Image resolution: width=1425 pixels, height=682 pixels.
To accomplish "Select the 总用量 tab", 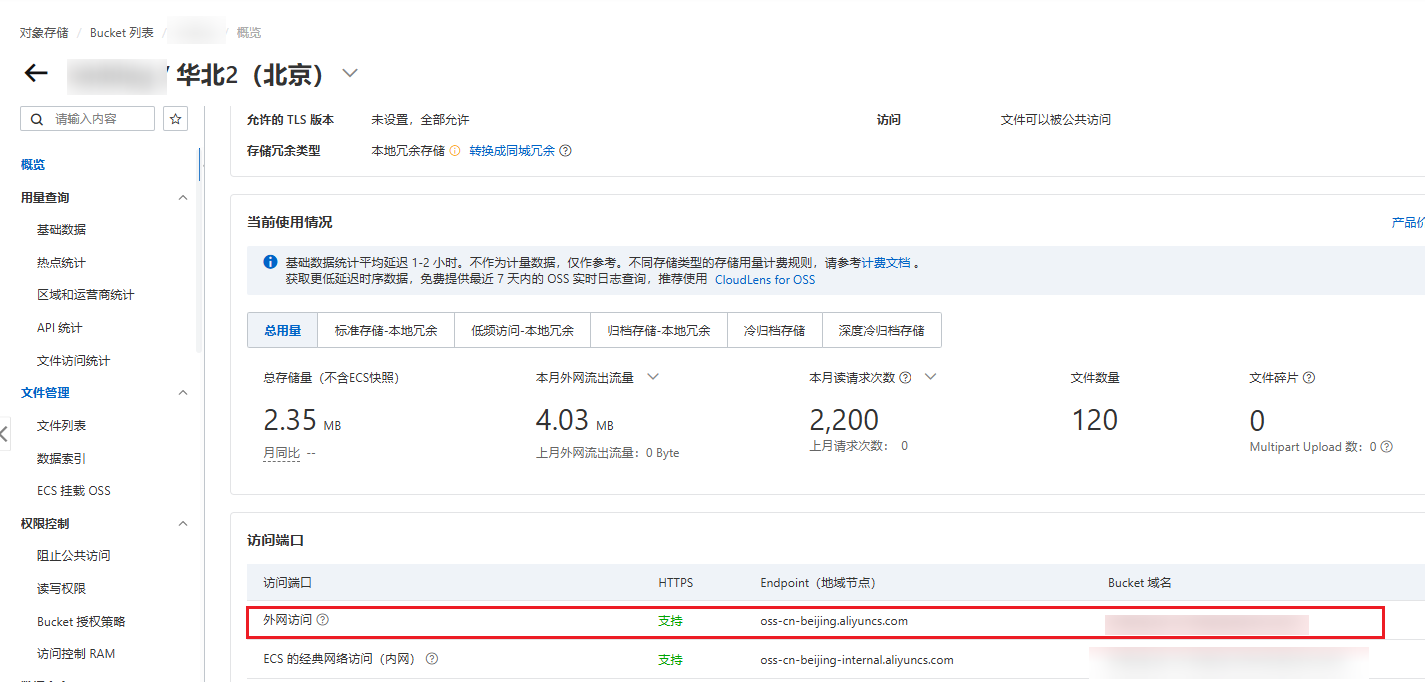I will click(x=283, y=330).
